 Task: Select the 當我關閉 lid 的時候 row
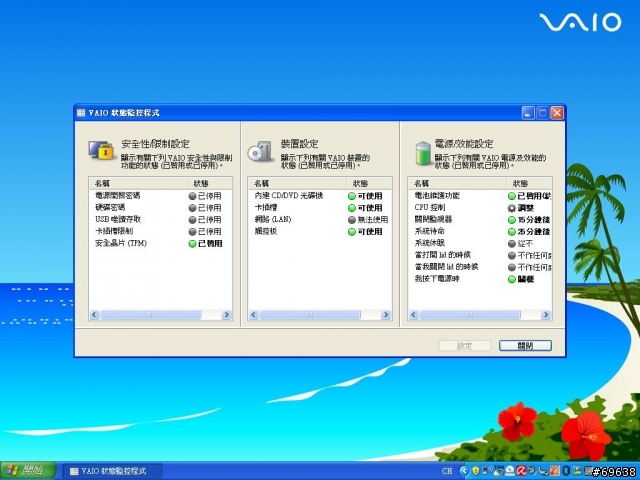480,267
